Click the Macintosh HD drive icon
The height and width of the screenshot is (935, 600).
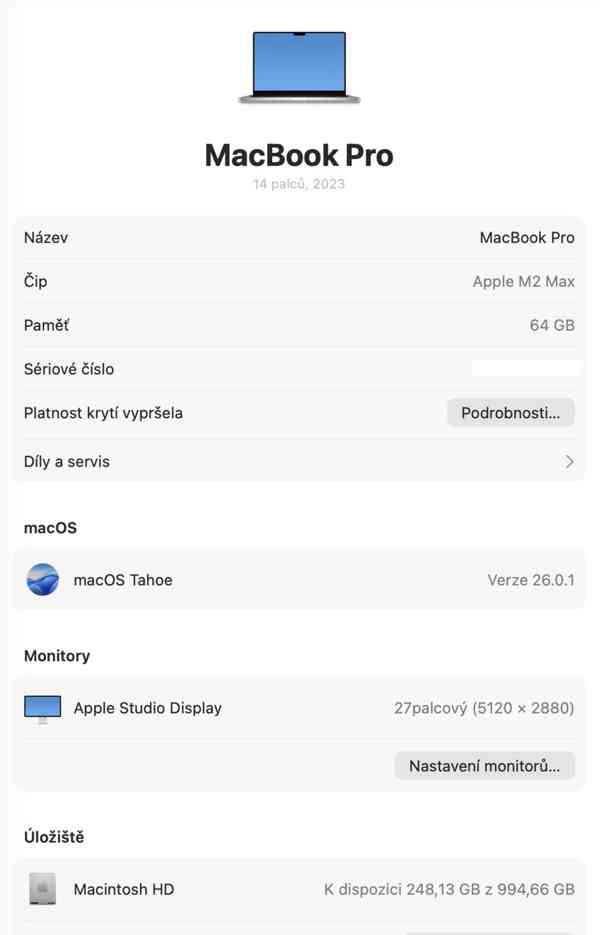pos(42,889)
